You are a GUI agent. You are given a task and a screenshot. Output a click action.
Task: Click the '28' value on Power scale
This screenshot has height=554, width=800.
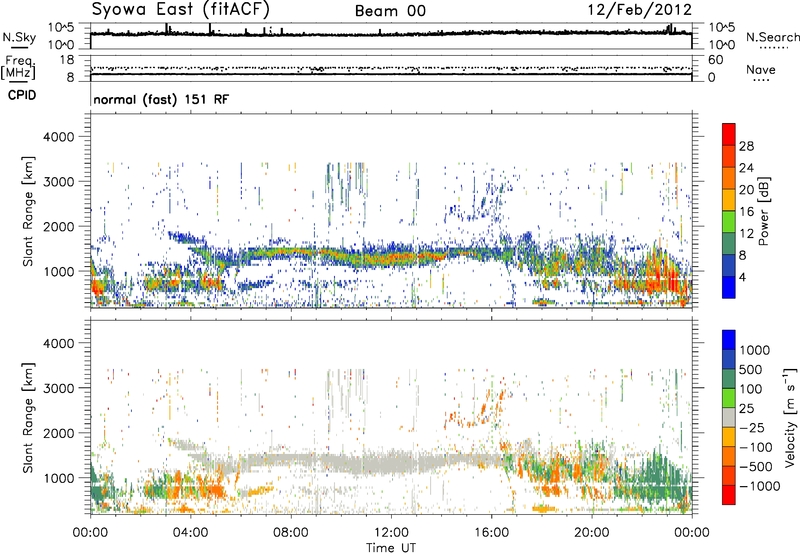746,146
